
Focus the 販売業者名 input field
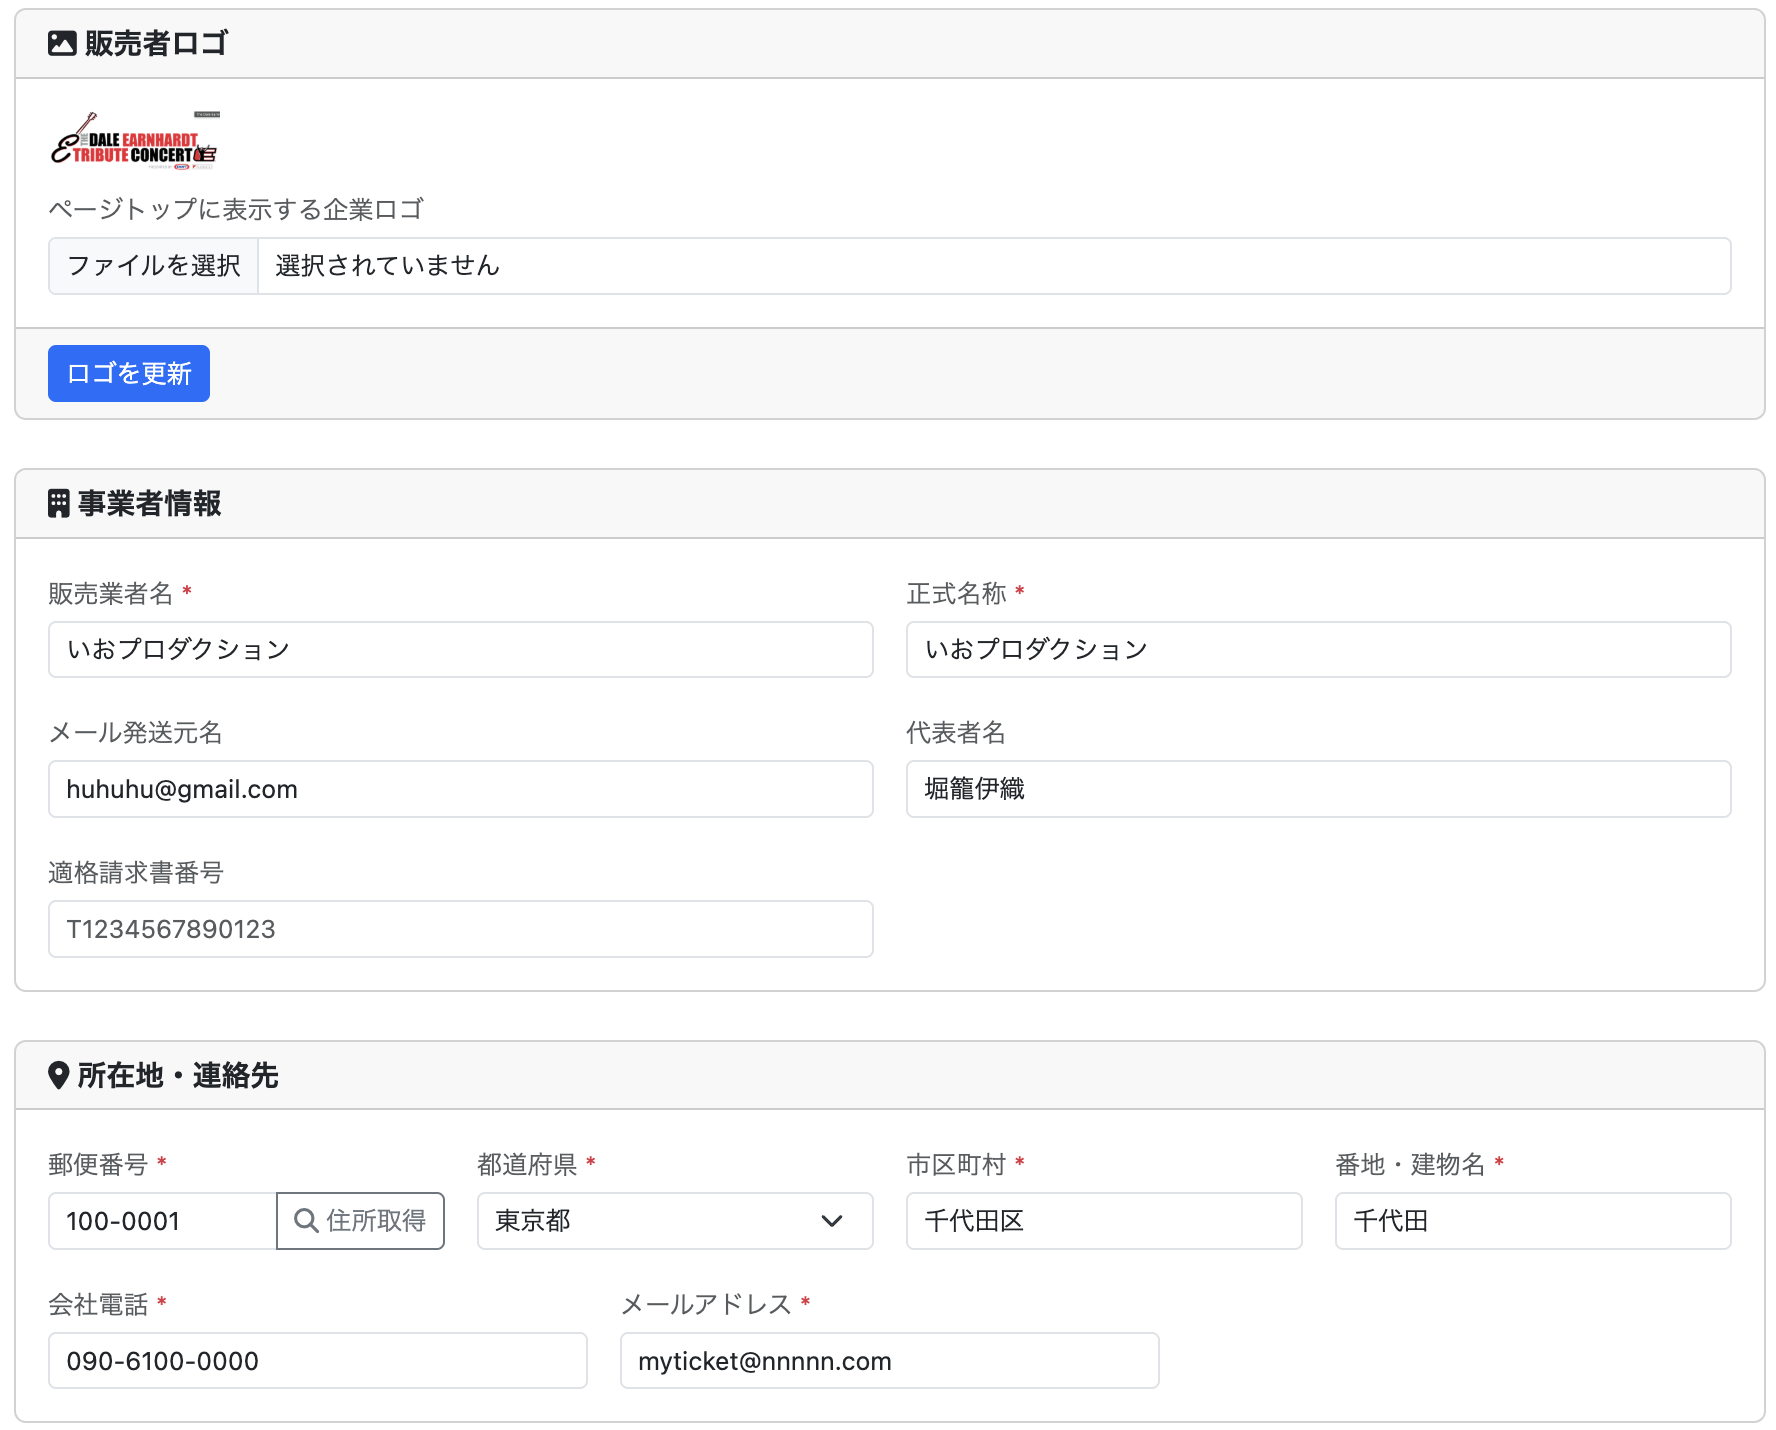[461, 650]
